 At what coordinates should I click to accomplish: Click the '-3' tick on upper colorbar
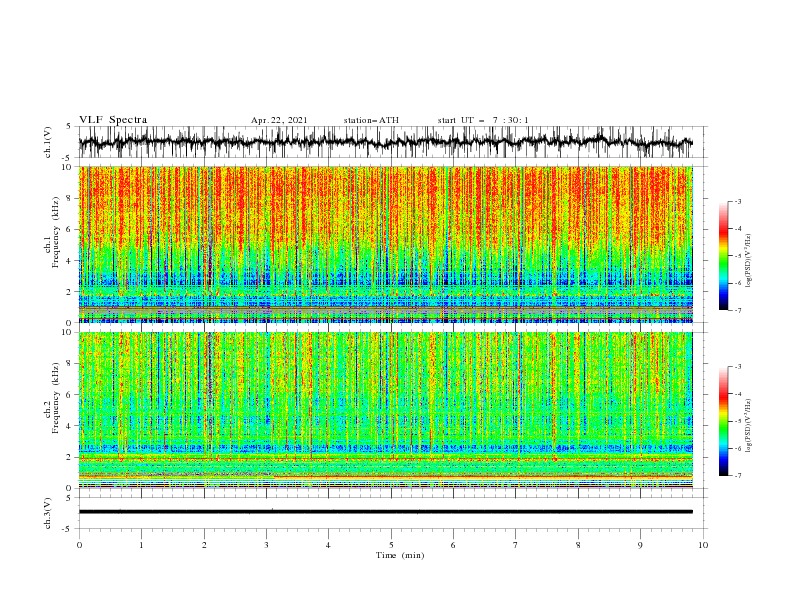point(737,201)
